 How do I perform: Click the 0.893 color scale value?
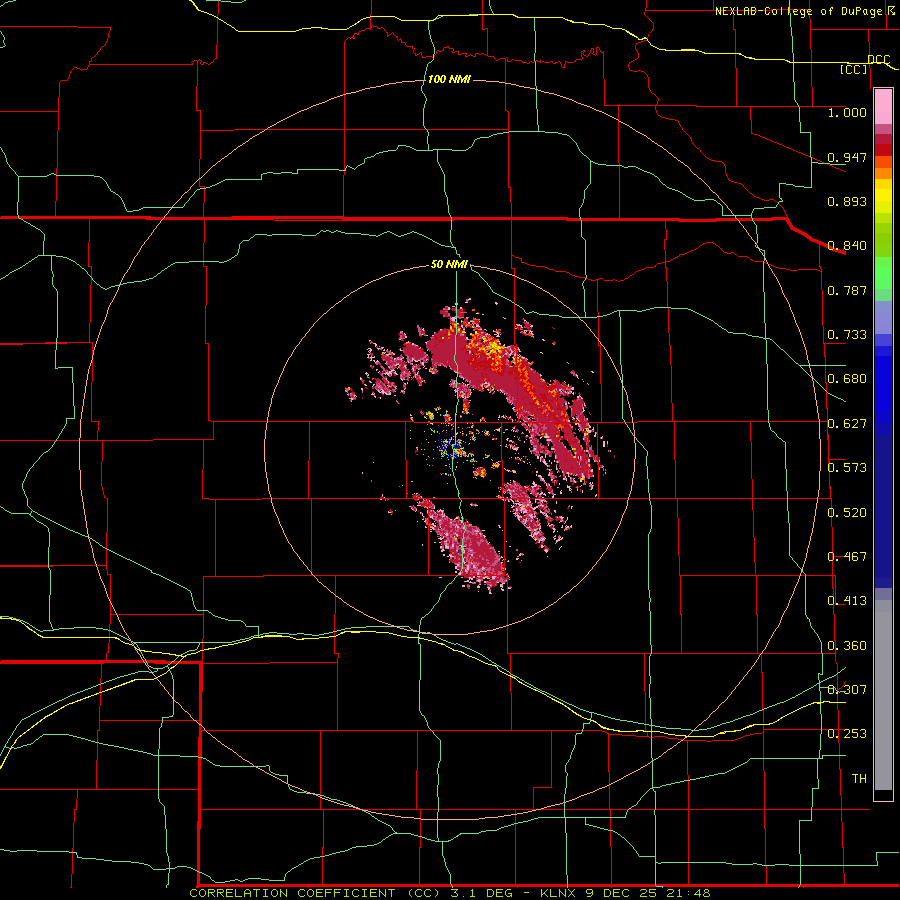point(847,201)
